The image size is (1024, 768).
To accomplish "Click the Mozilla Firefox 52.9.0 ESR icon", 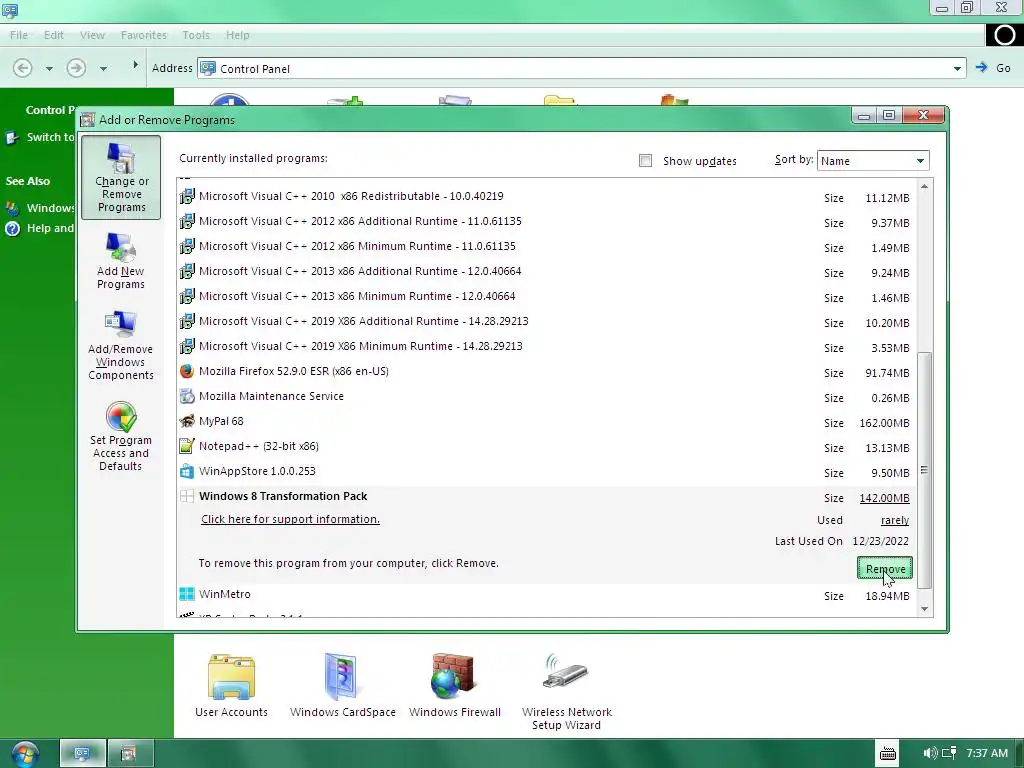I will coord(187,372).
